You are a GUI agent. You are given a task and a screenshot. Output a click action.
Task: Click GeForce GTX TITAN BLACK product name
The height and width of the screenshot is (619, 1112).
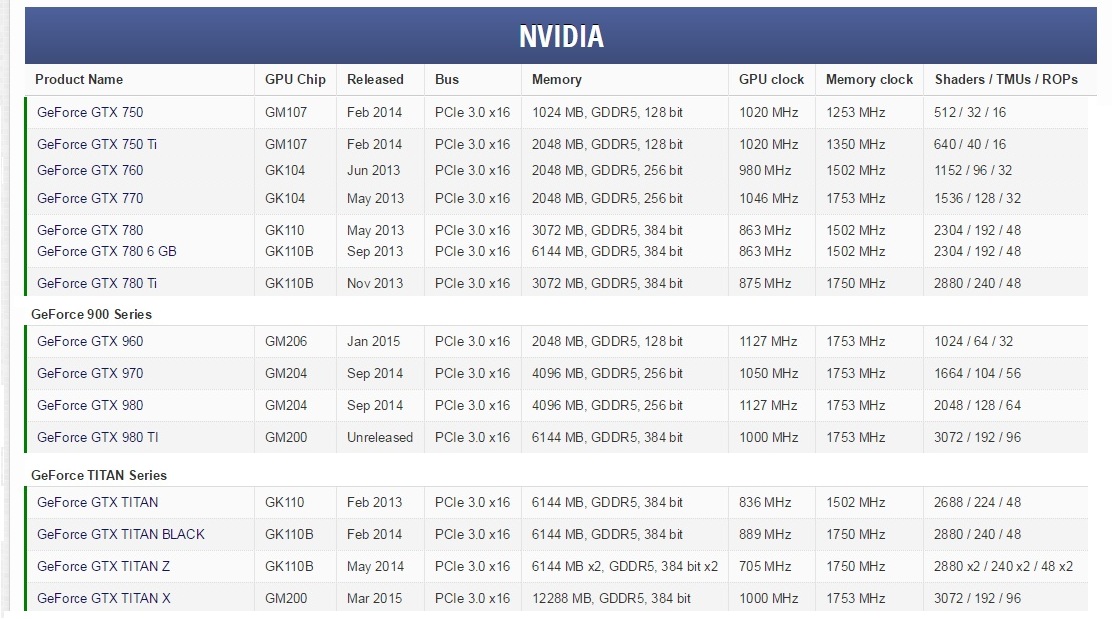121,534
